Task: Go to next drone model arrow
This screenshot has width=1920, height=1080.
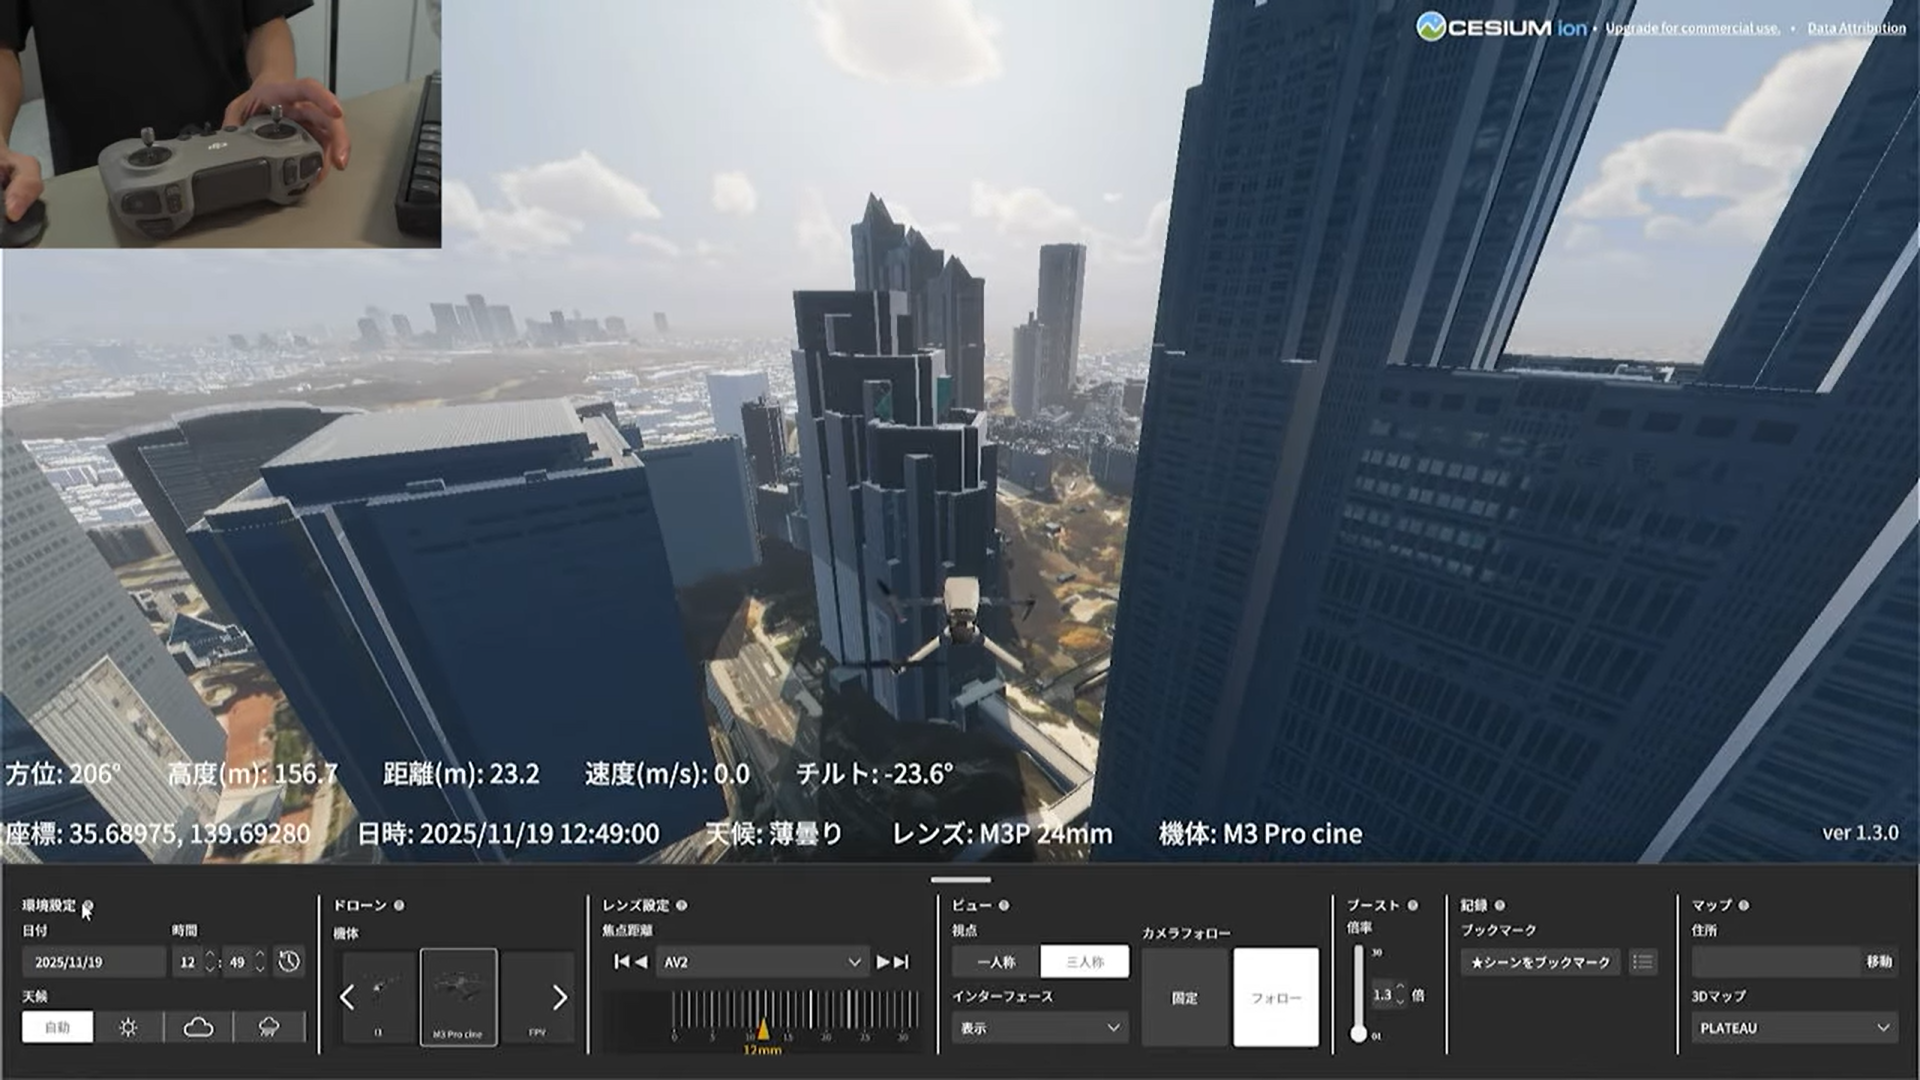Action: point(559,997)
